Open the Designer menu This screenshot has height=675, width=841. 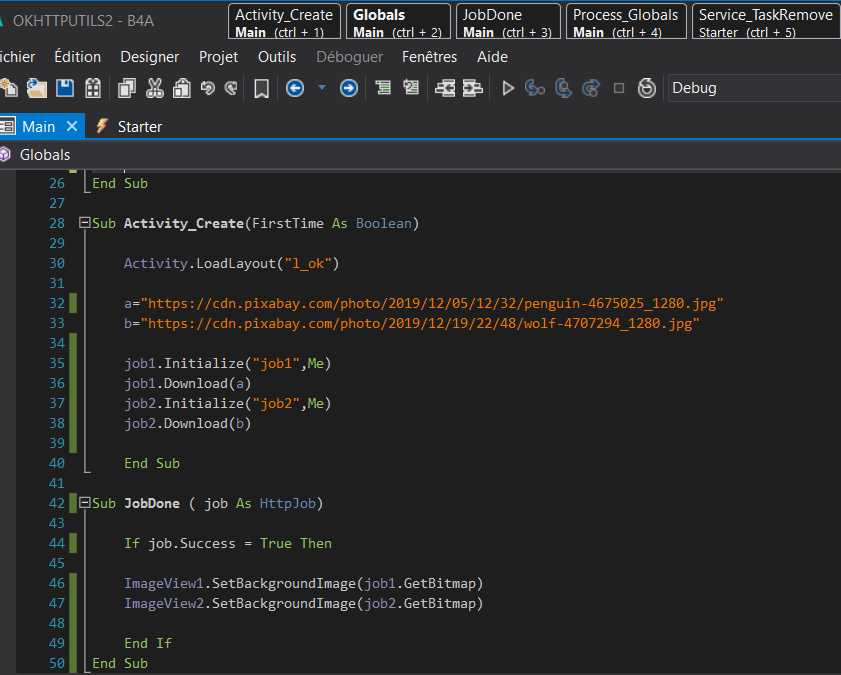coord(150,57)
